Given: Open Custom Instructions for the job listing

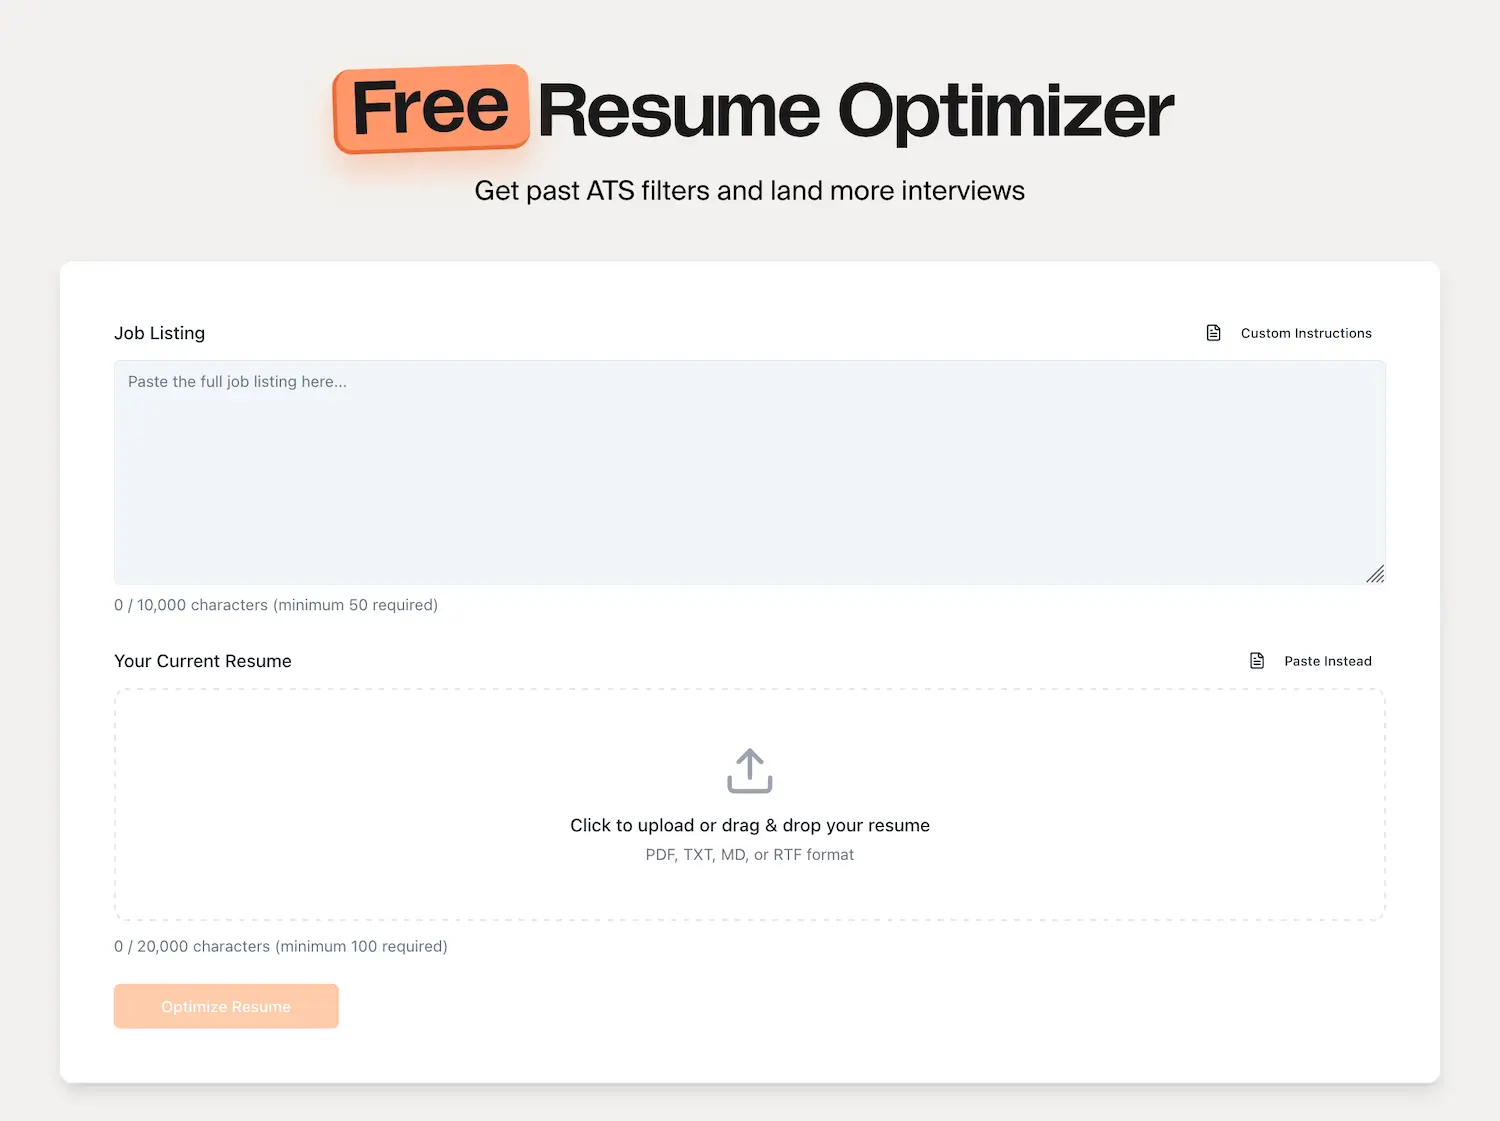Looking at the screenshot, I should coord(1306,333).
